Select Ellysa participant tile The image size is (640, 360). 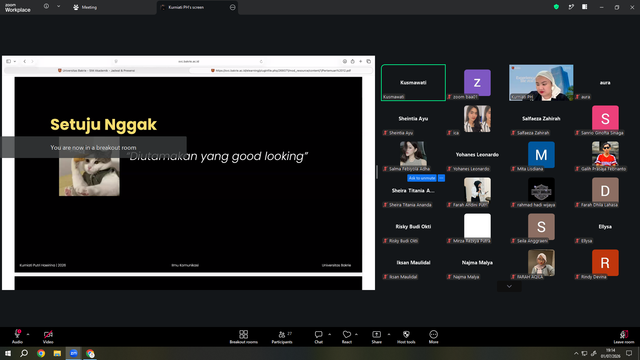click(605, 226)
